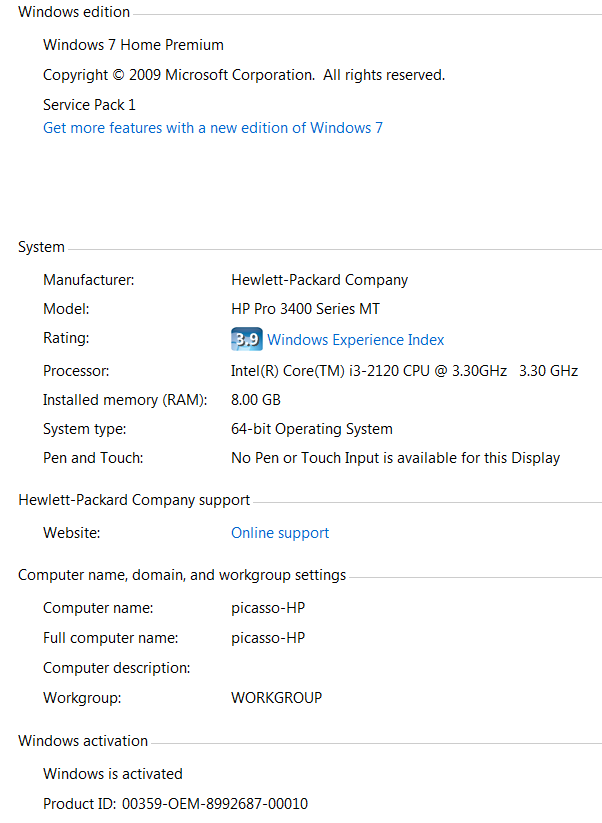
Task: Click the No Pen or Touch Input text
Action: point(395,458)
